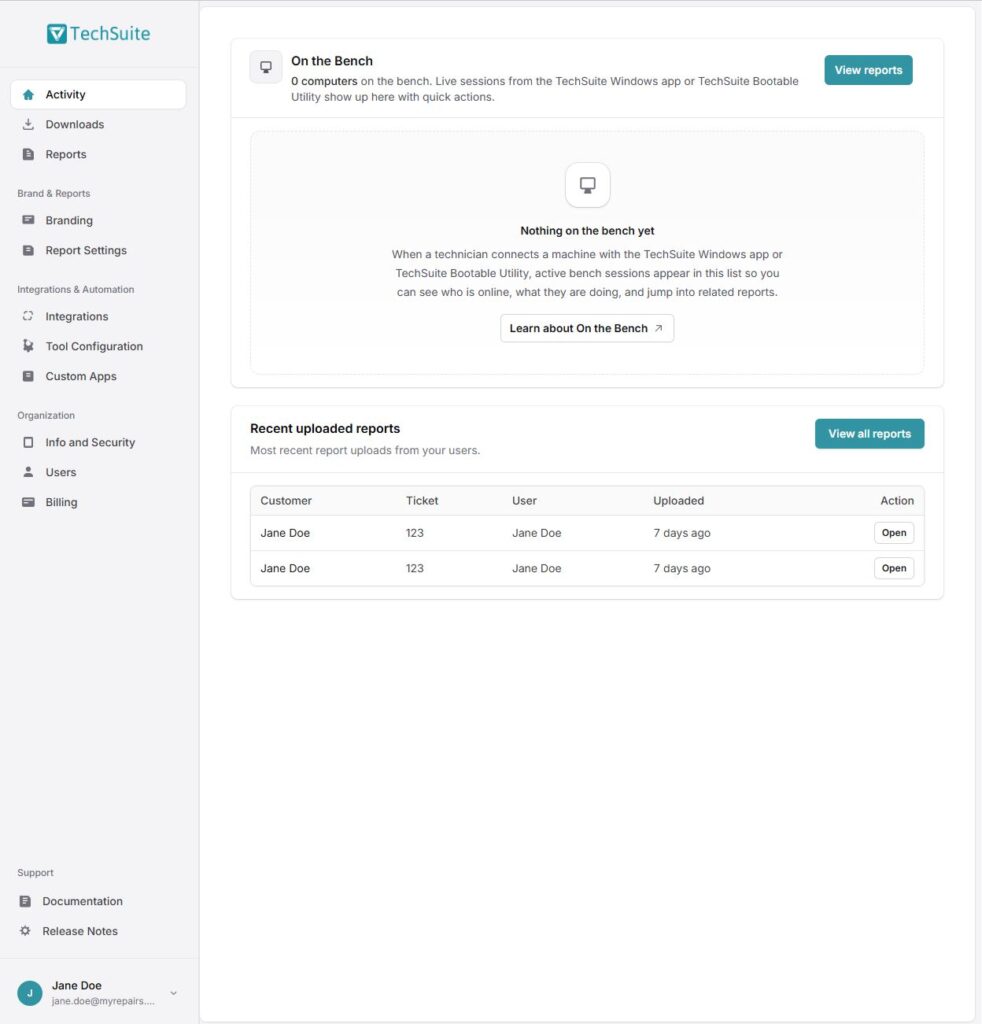Image resolution: width=982 pixels, height=1024 pixels.
Task: Open the first Jane Doe report row
Action: coord(893,533)
